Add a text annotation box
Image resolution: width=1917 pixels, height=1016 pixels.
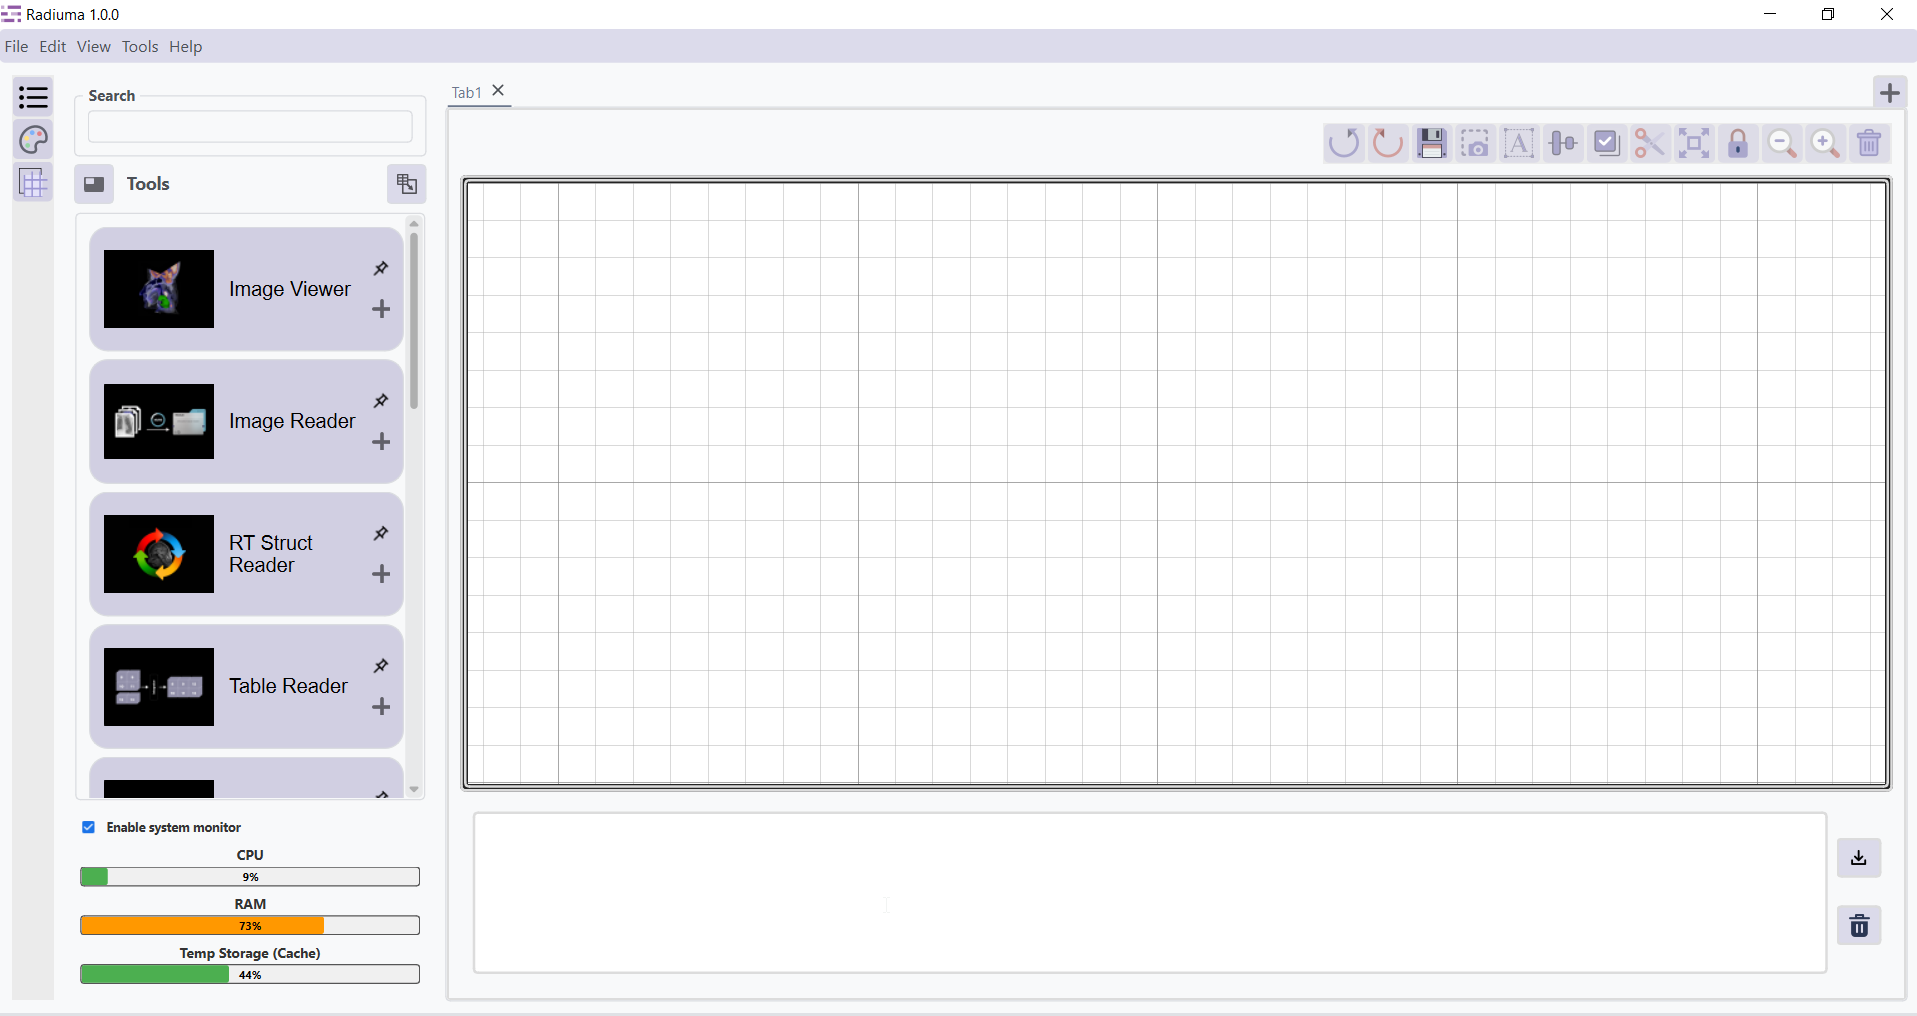click(x=1519, y=143)
